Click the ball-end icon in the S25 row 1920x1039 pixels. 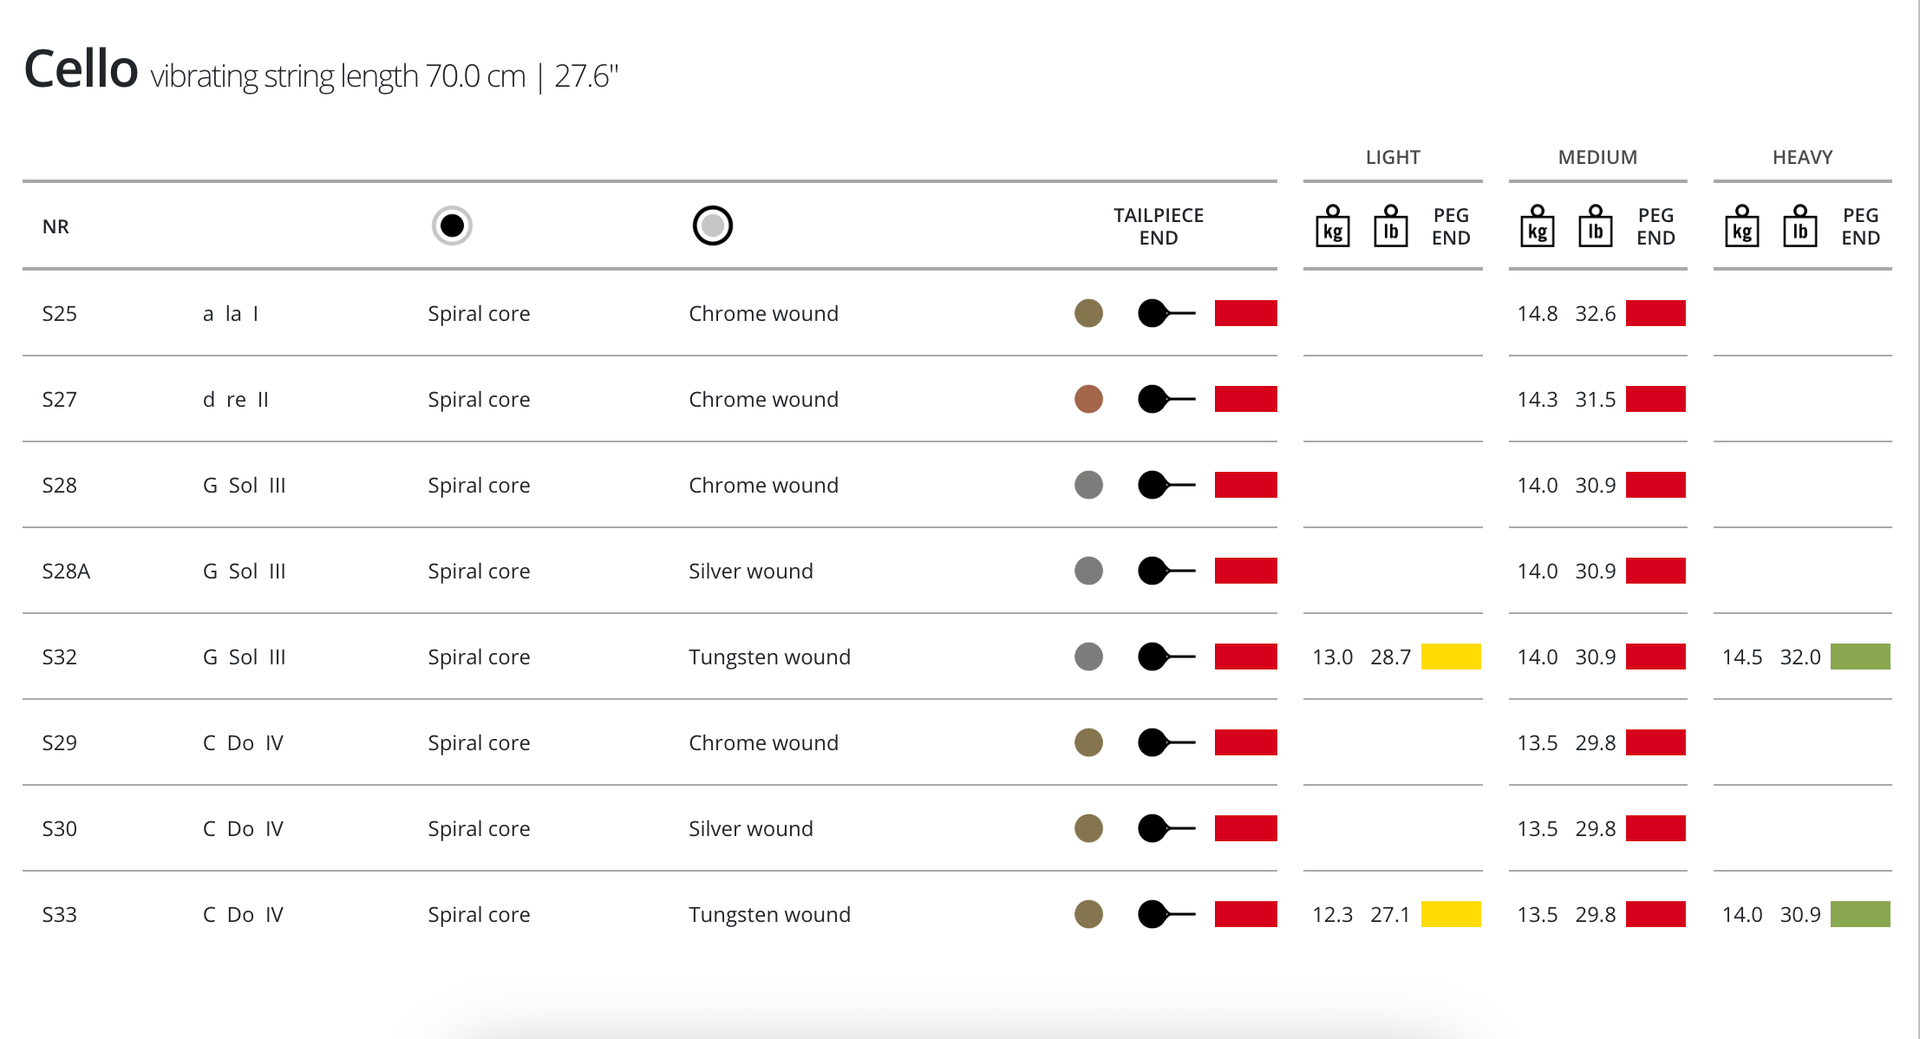tap(1165, 313)
